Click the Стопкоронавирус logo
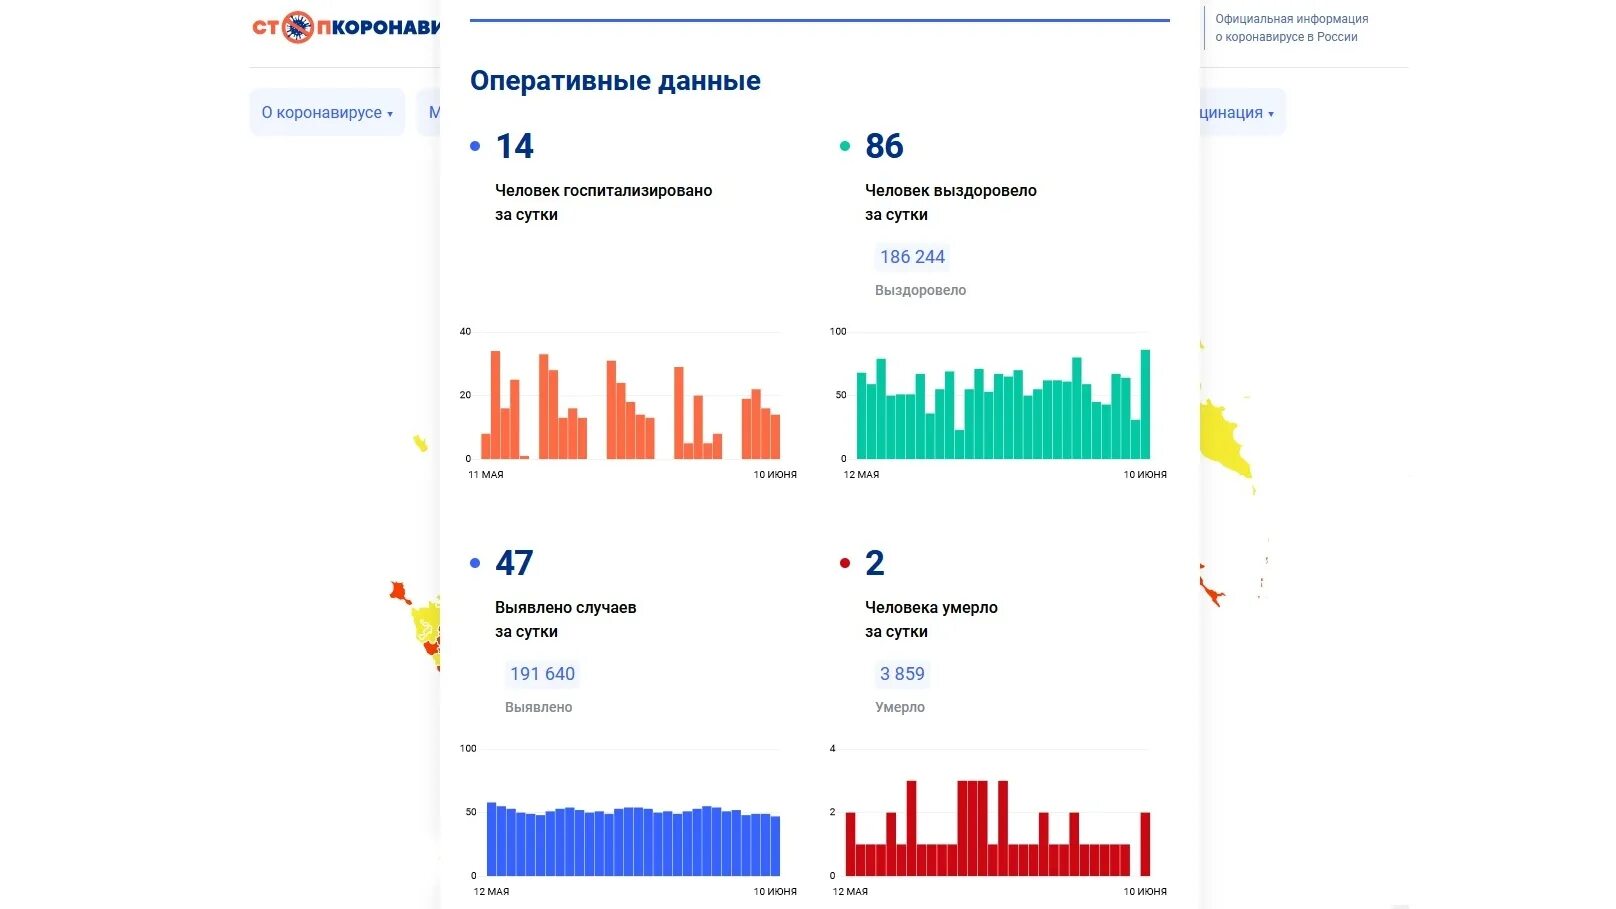The height and width of the screenshot is (909, 1616). (346, 27)
